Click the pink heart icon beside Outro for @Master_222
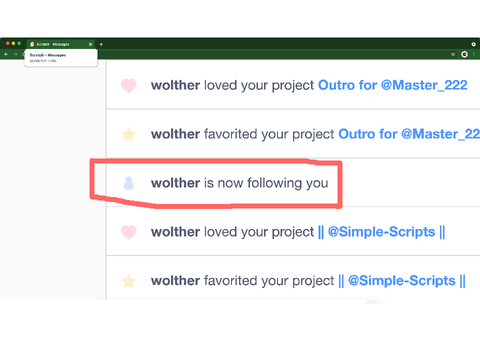 128,85
